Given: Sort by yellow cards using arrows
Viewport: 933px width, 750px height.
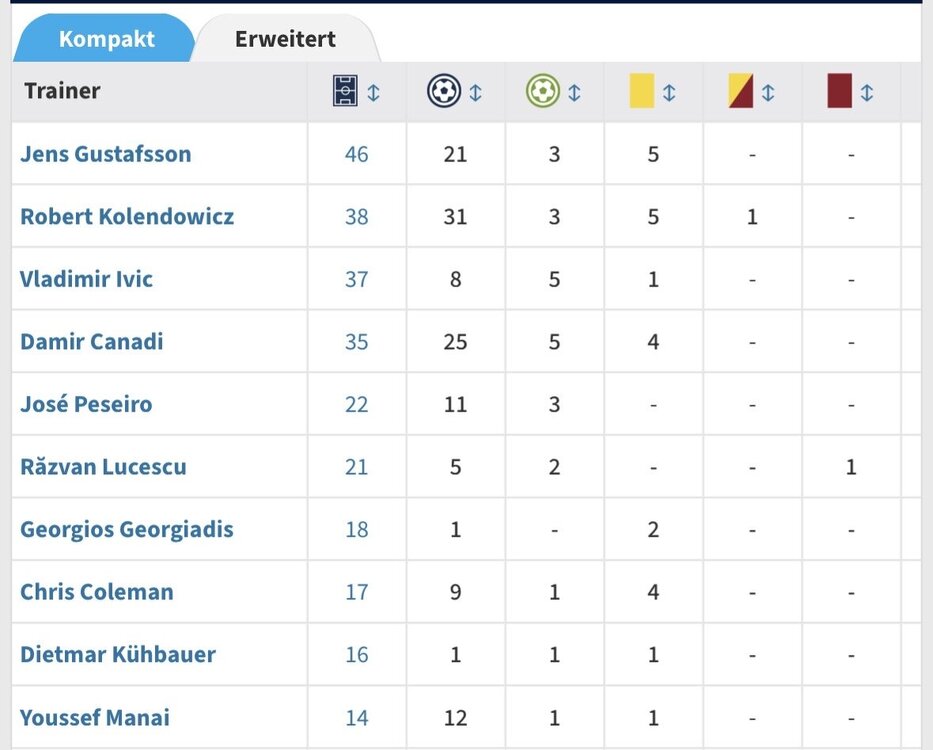Looking at the screenshot, I should (x=669, y=93).
